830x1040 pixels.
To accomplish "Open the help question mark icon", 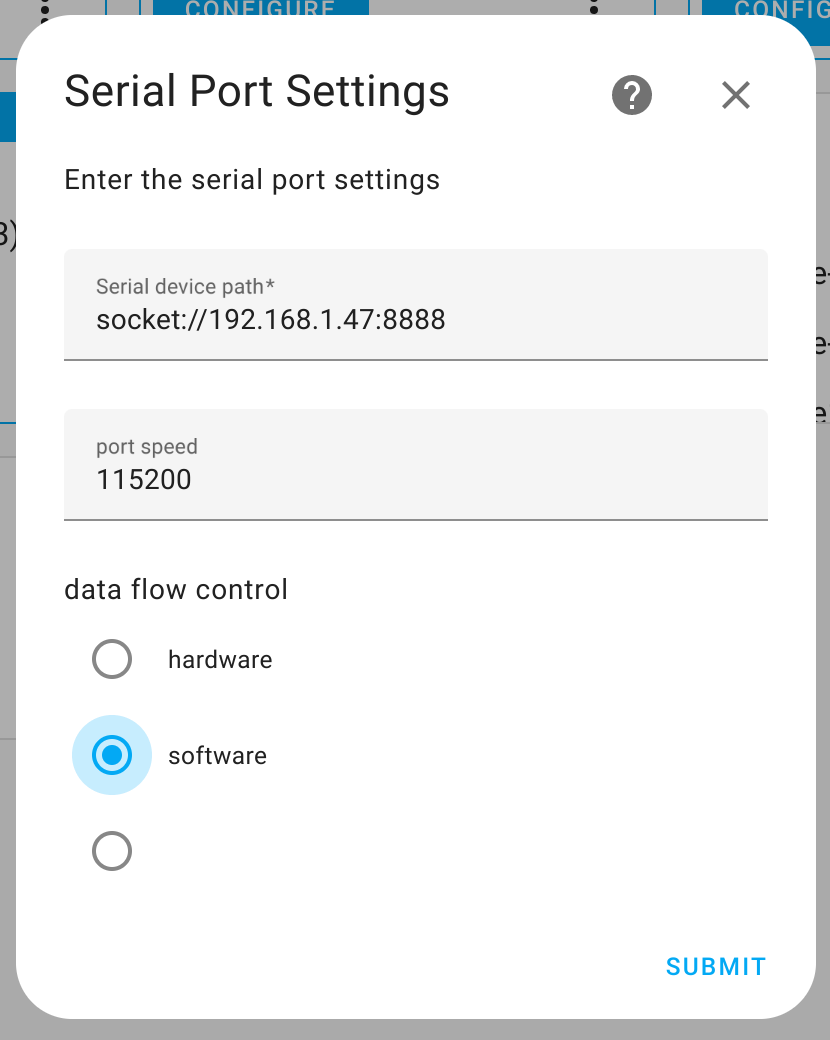I will [x=632, y=95].
